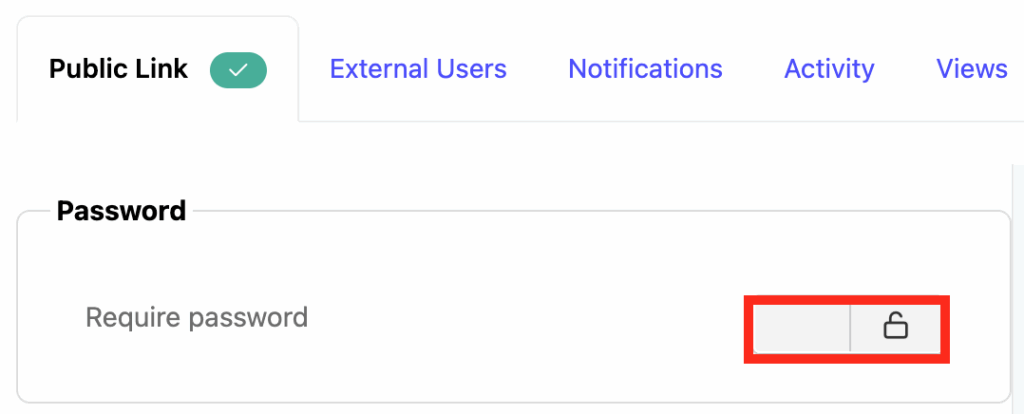
Task: Toggle the Require password switch
Action: tap(847, 325)
